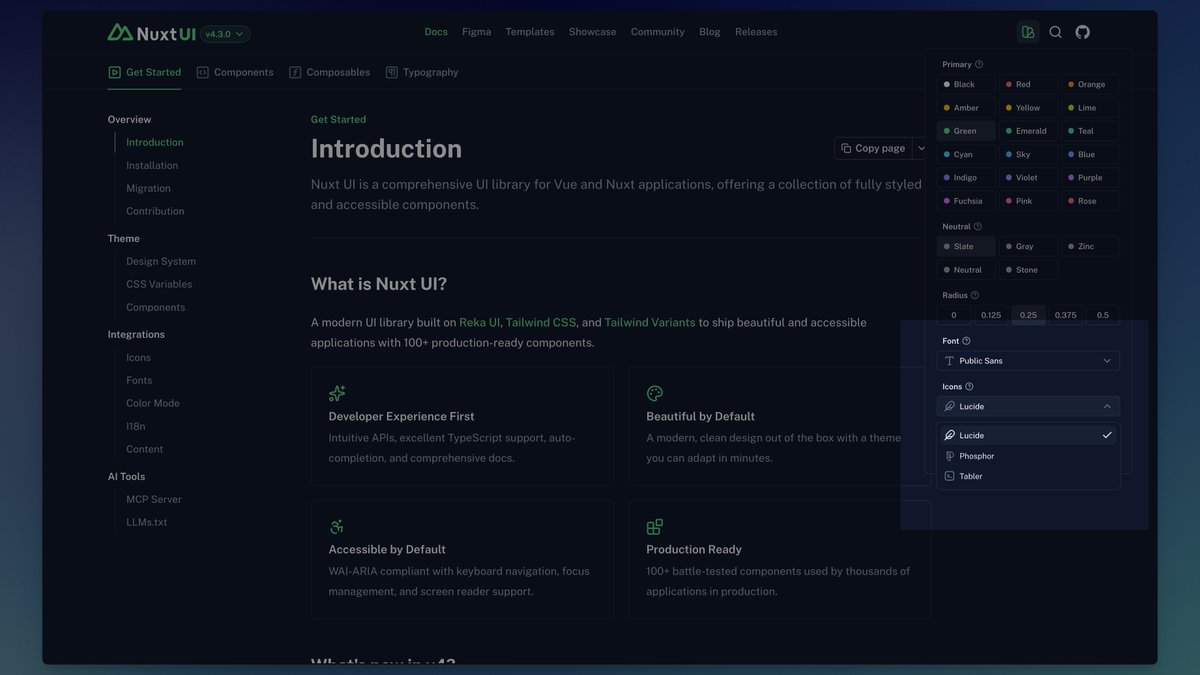Image resolution: width=1200 pixels, height=675 pixels.
Task: Set neutral color to Zinc
Action: [1090, 247]
